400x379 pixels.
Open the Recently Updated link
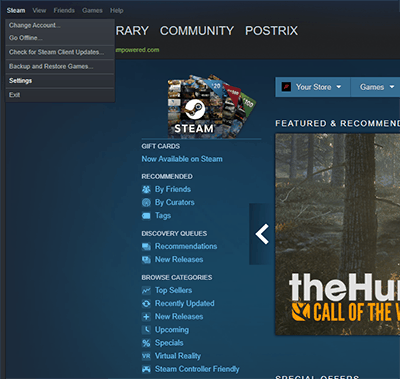pos(185,303)
